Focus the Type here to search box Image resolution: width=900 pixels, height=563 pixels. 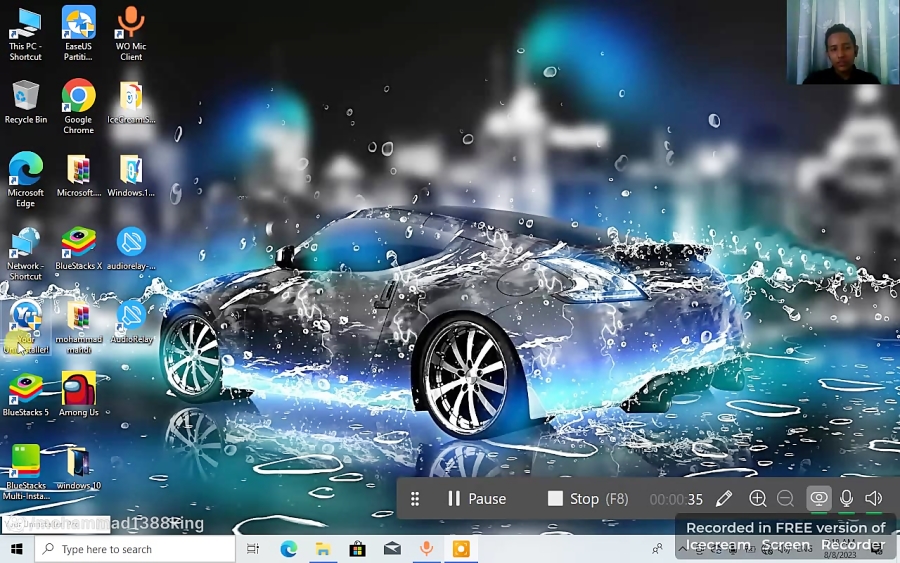135,549
